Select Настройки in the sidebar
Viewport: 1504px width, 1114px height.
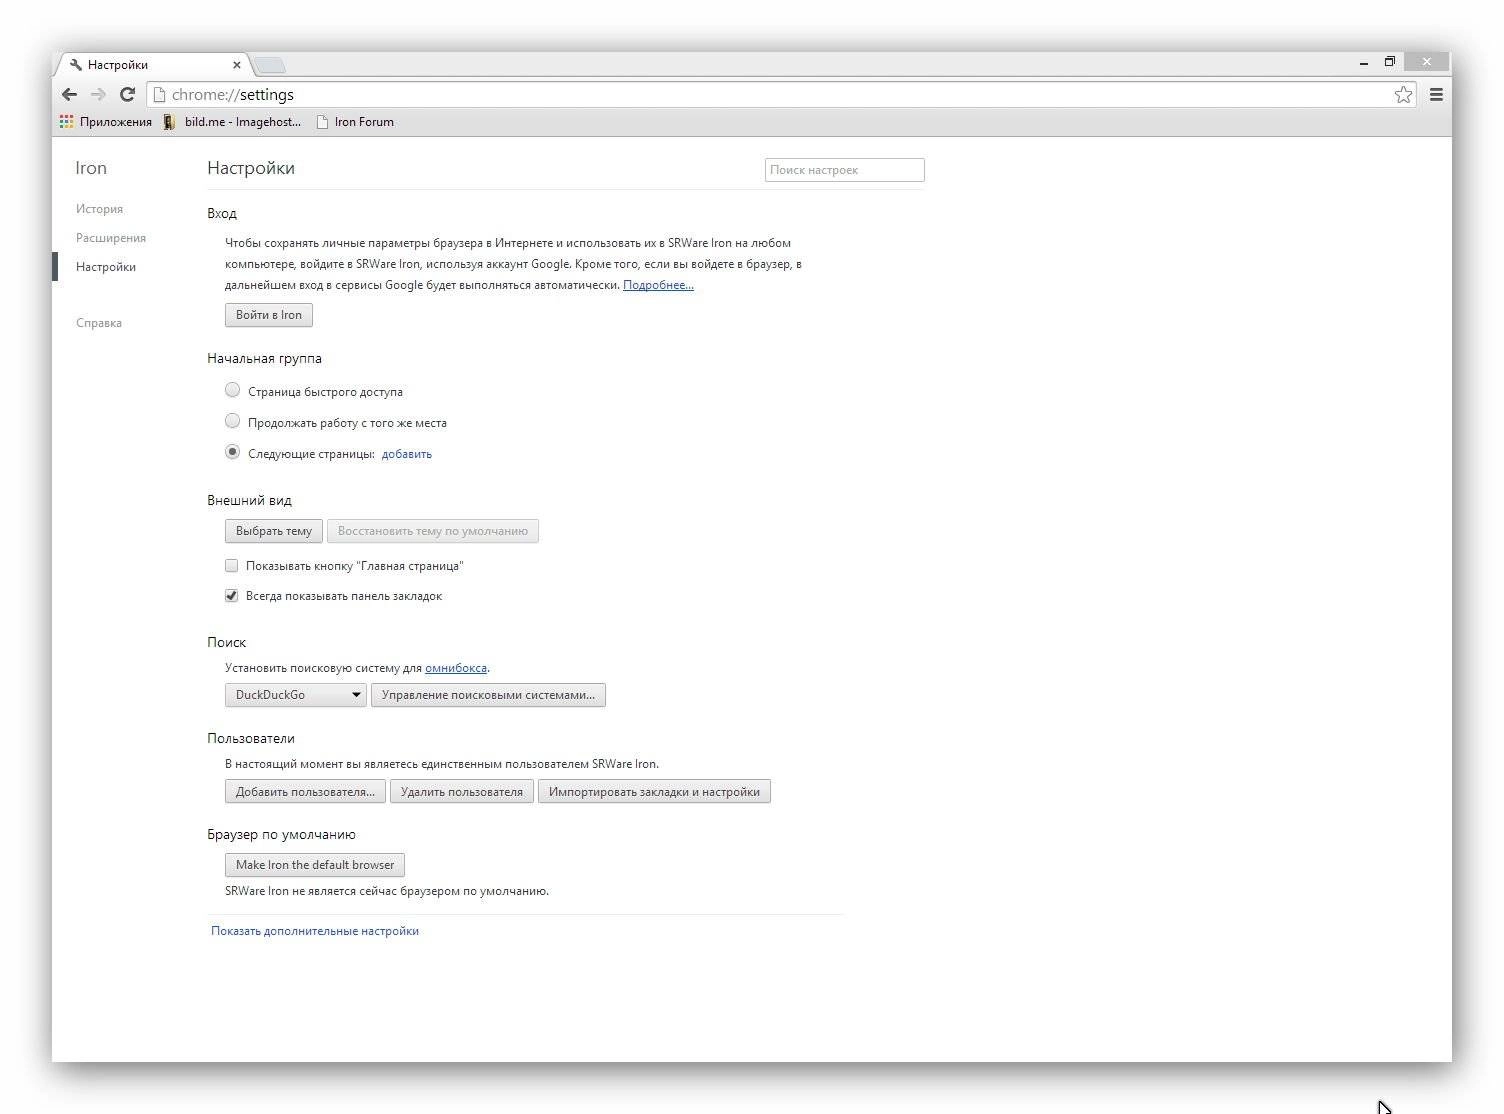[106, 267]
